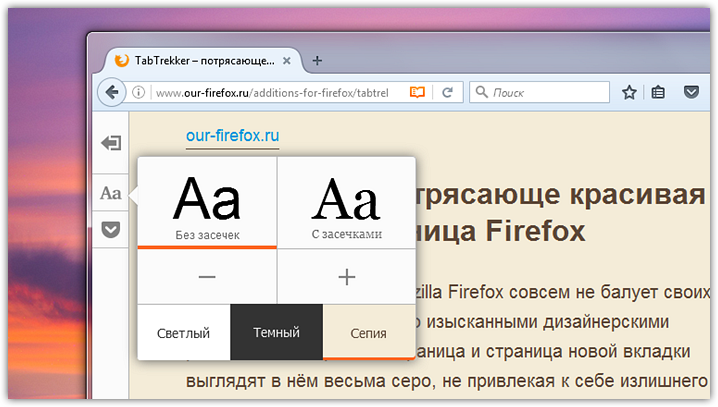Close the TabTrekker tab
This screenshot has height=407, width=718.
(x=287, y=60)
